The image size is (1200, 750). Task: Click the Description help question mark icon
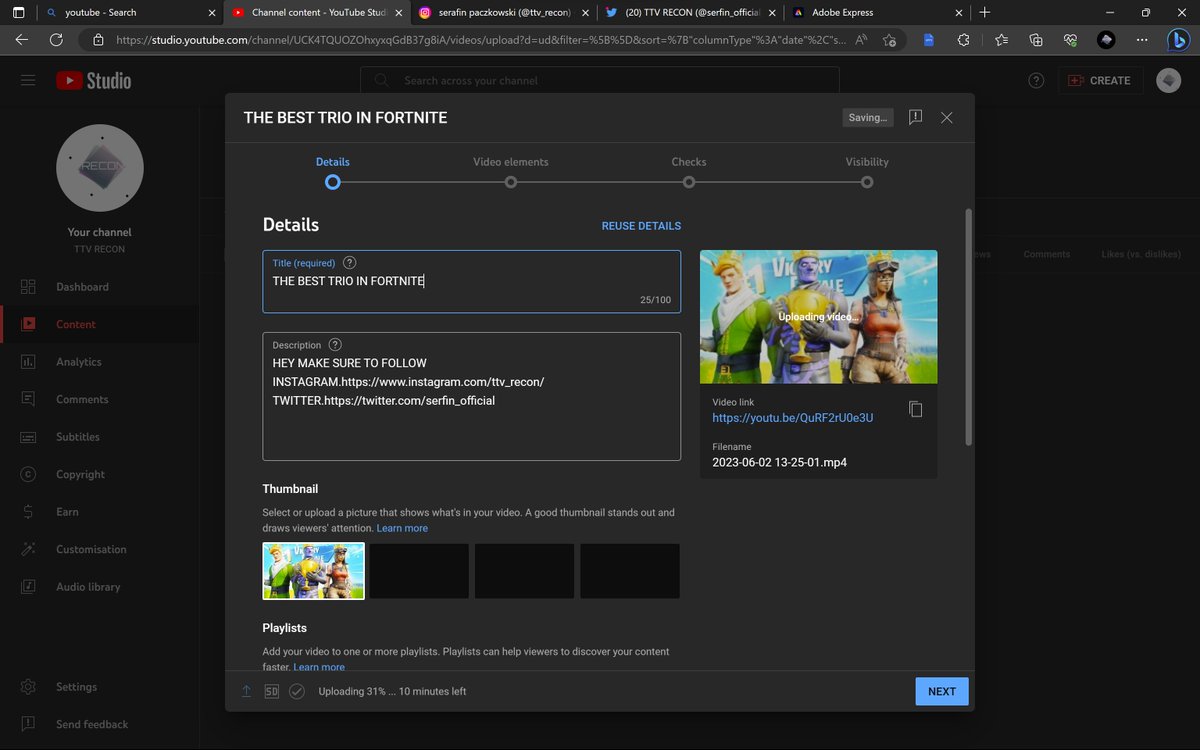point(335,345)
